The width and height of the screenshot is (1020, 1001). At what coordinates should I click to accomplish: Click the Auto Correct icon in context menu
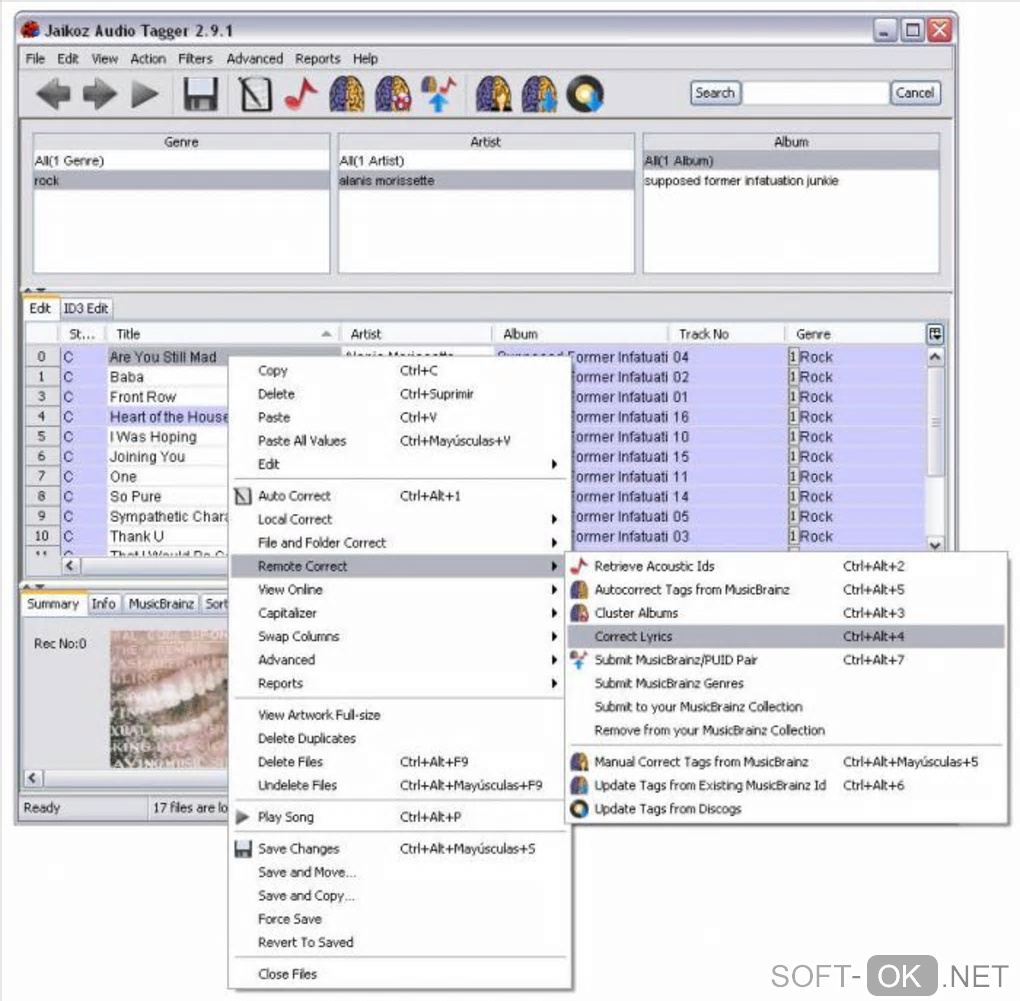(x=243, y=496)
